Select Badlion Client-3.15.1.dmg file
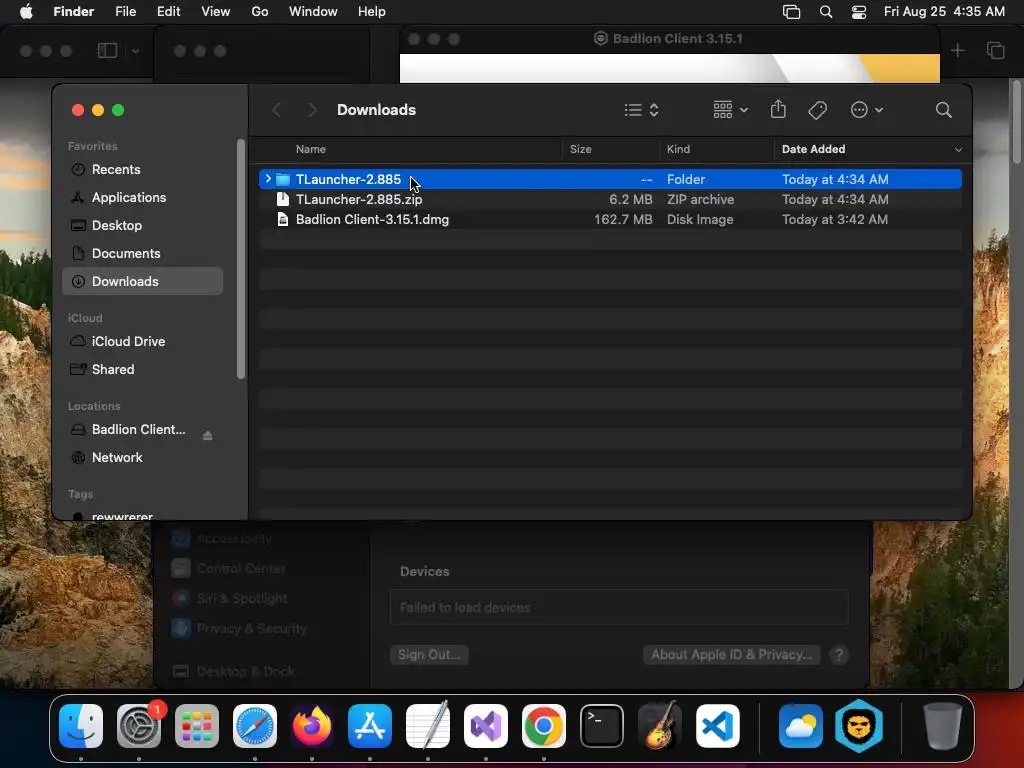The image size is (1024, 768). [x=610, y=219]
